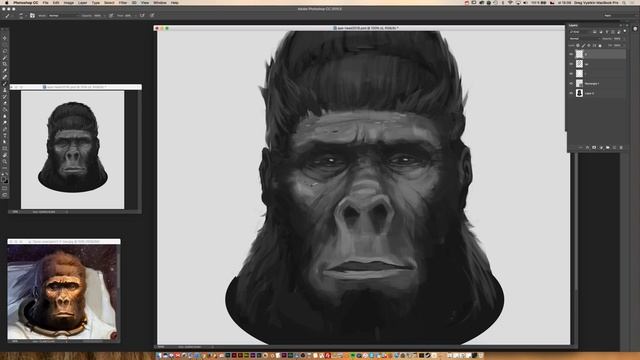
Task: Select the Layer 0 layer thumbnail
Action: [x=579, y=93]
